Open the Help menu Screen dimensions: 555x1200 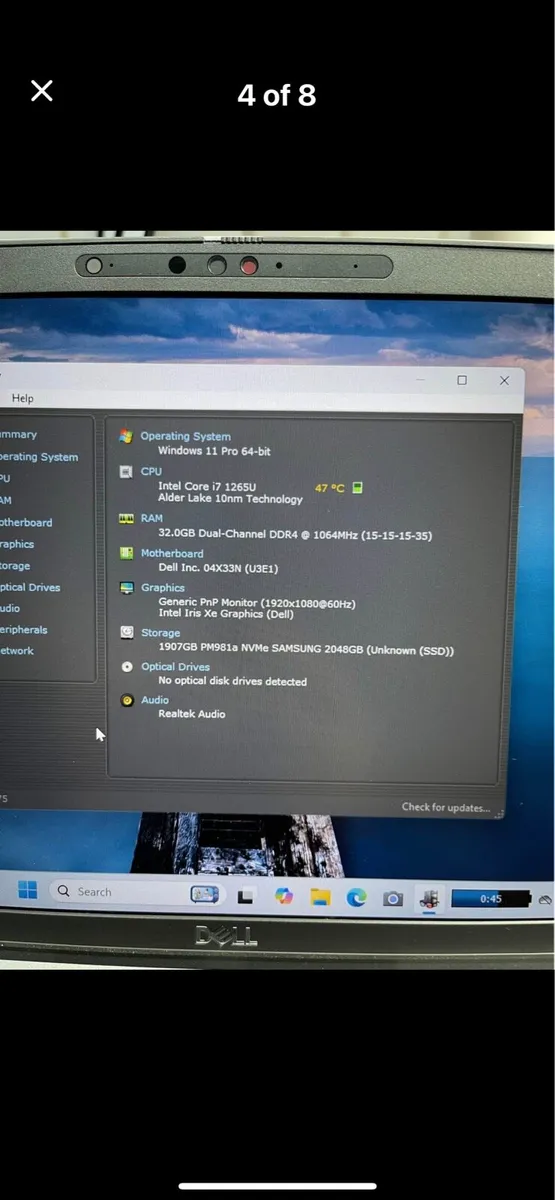22,398
